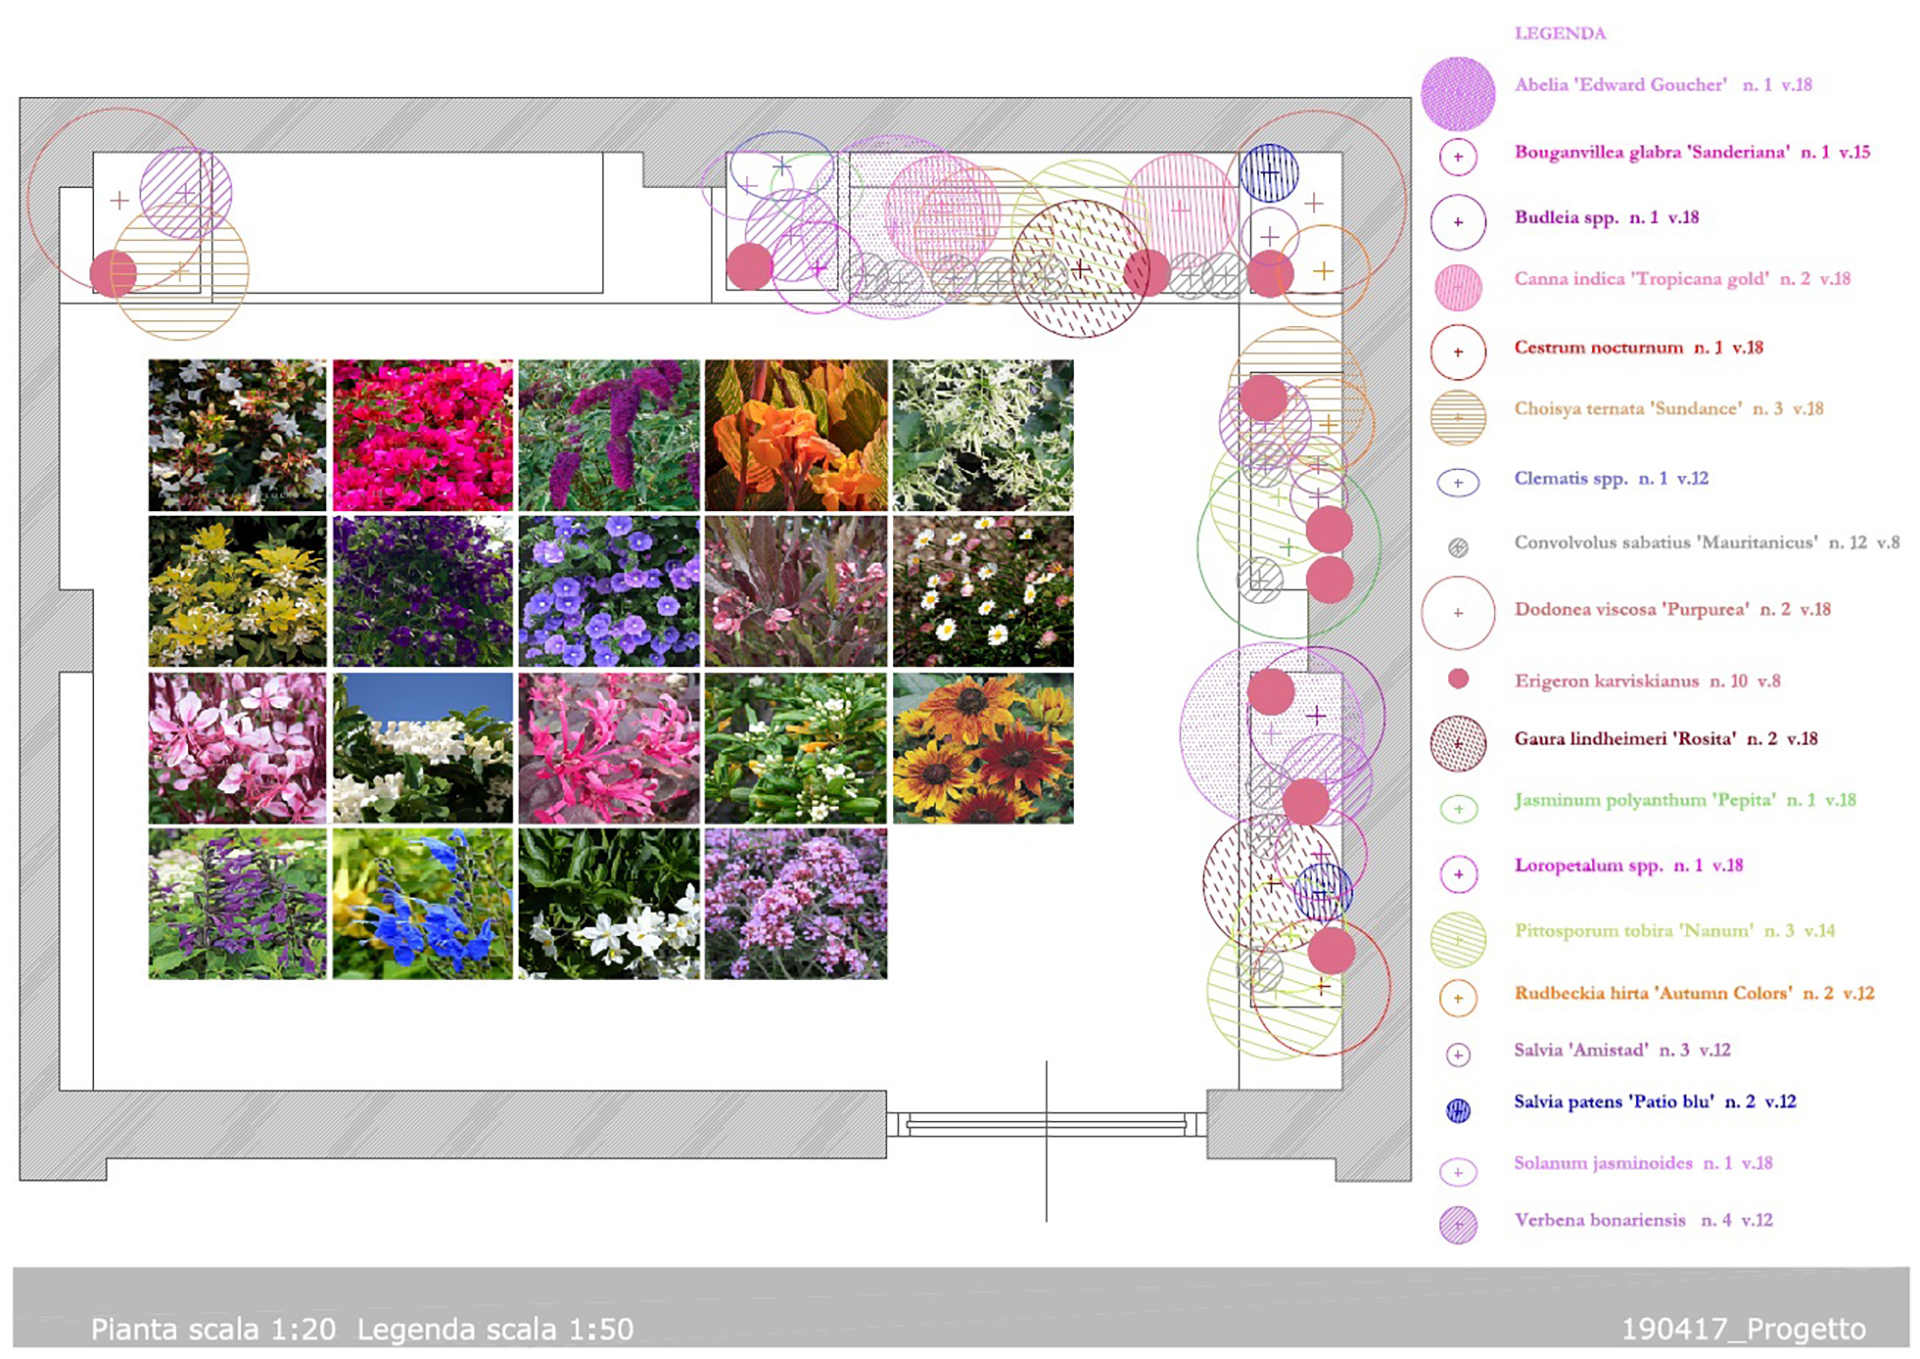Select the Gaura lindheimeri 'Rosita' hatched symbol
This screenshot has height=1359, width=1920.
(x=1458, y=744)
